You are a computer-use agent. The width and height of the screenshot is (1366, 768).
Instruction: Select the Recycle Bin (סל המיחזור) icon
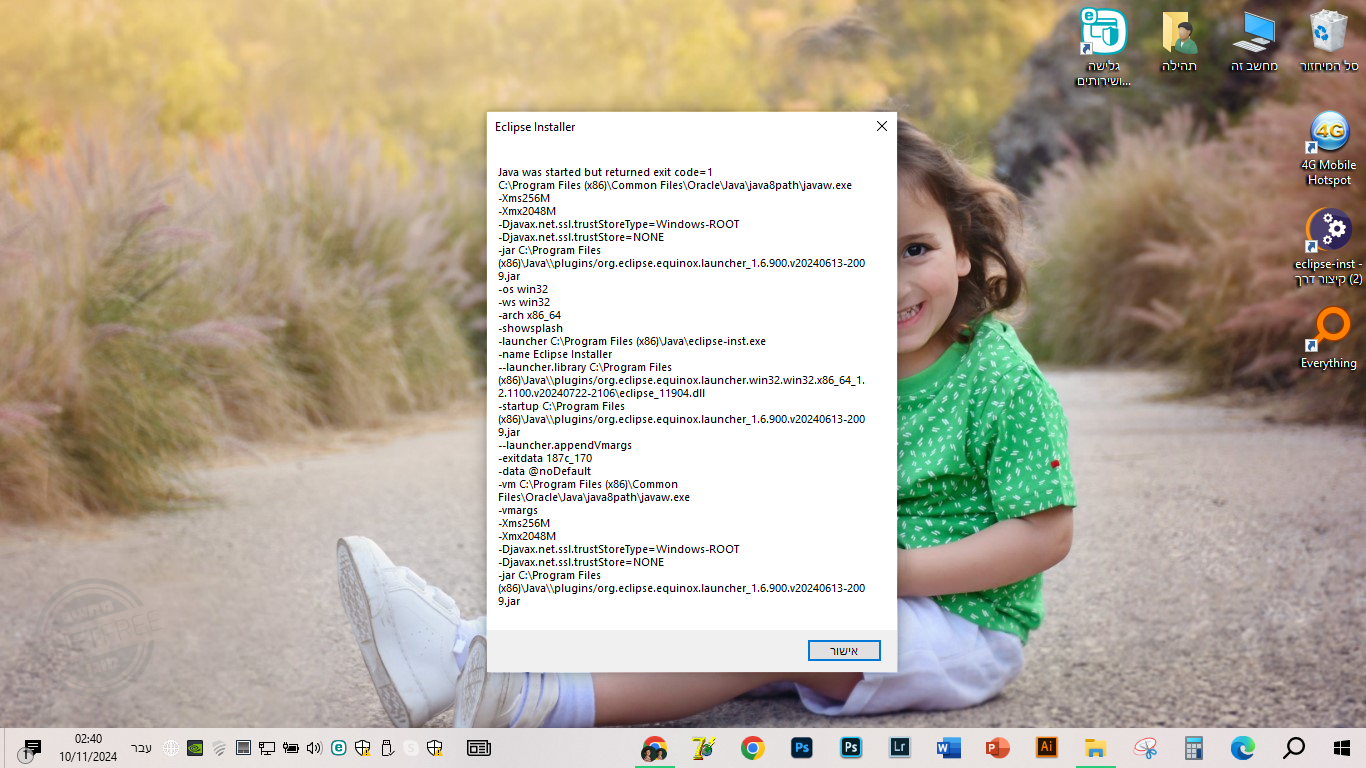click(x=1329, y=42)
